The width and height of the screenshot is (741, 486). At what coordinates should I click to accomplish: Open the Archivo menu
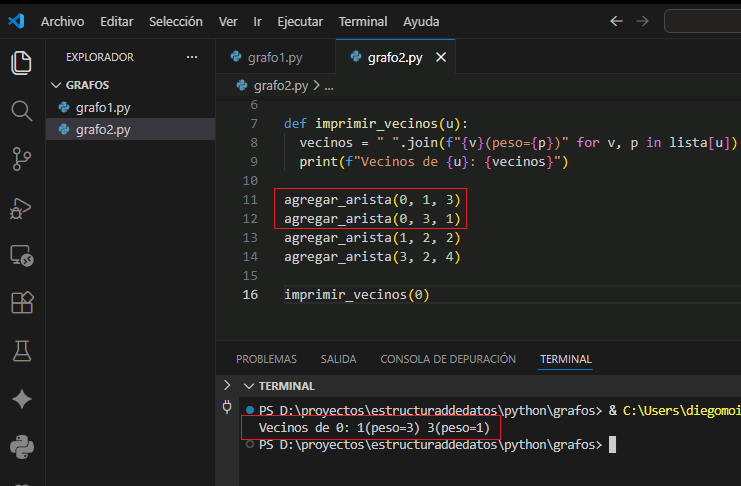(62, 21)
